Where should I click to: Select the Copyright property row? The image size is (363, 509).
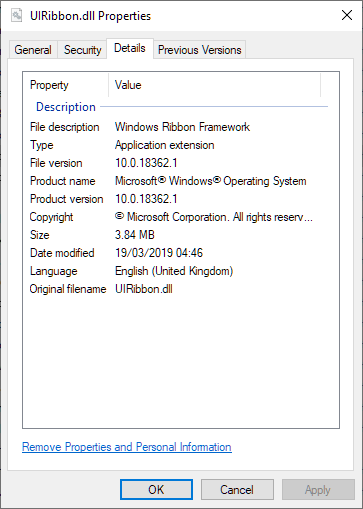[x=179, y=217]
